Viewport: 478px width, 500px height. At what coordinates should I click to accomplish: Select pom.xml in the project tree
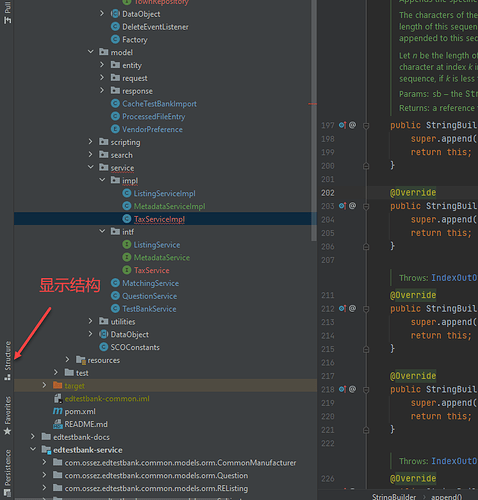pos(80,411)
